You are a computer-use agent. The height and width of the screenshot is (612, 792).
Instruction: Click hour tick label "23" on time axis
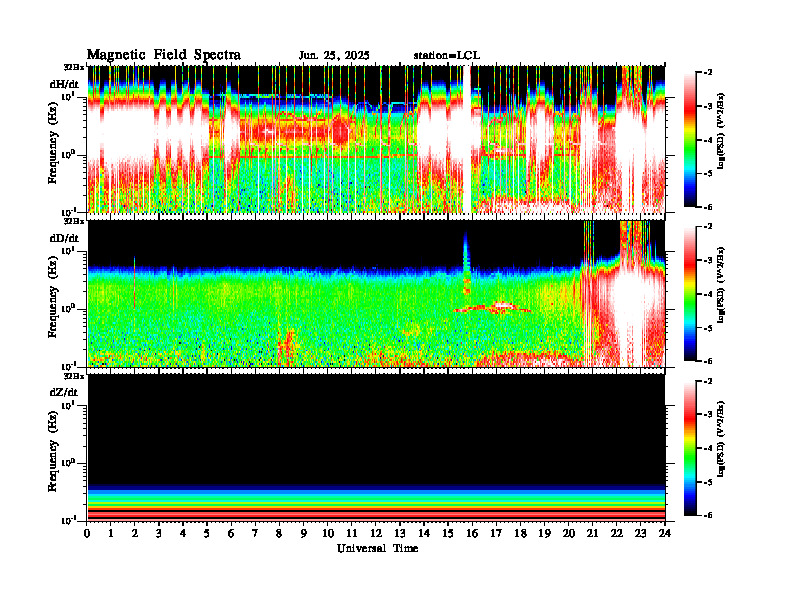pos(641,533)
